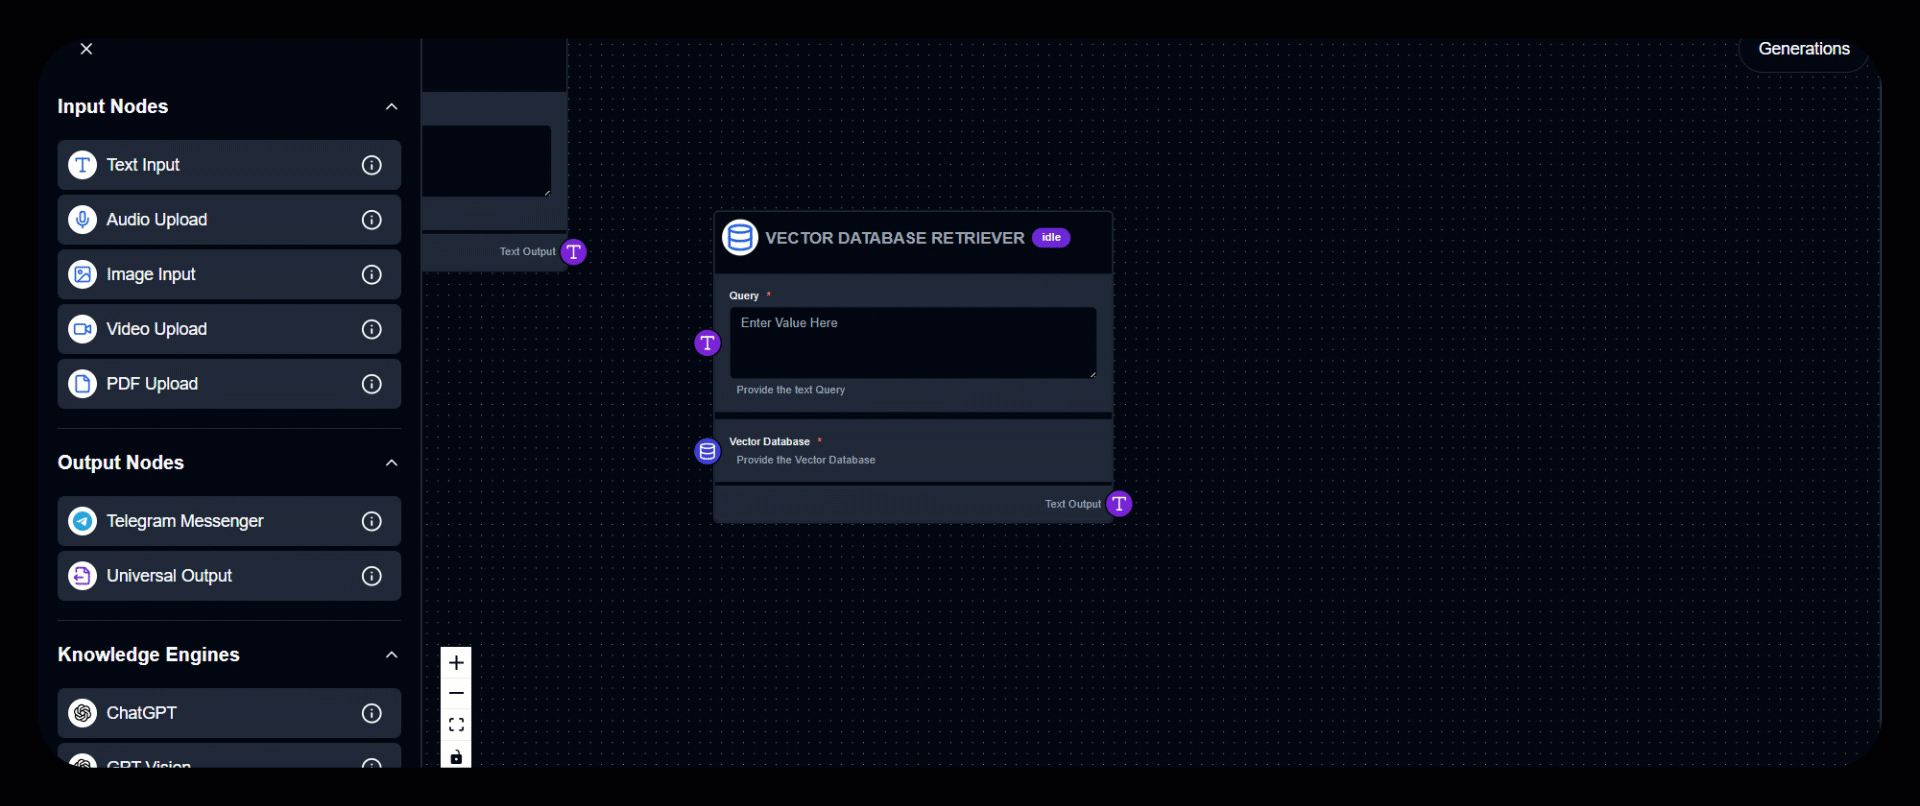Fit the canvas view to screen
This screenshot has width=1920, height=806.
pos(456,725)
